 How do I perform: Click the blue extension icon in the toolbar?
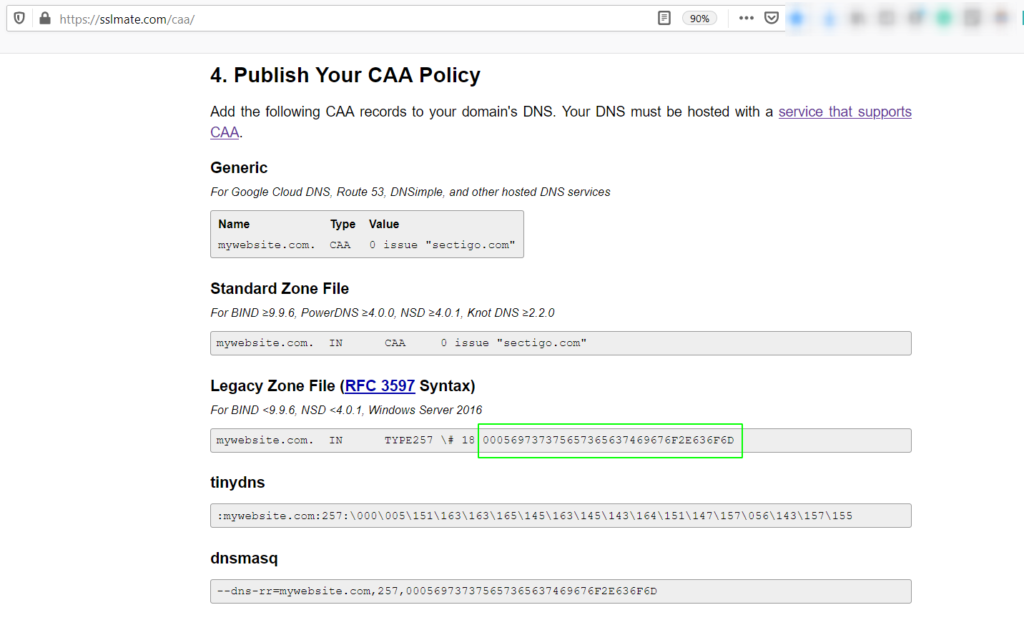click(798, 17)
